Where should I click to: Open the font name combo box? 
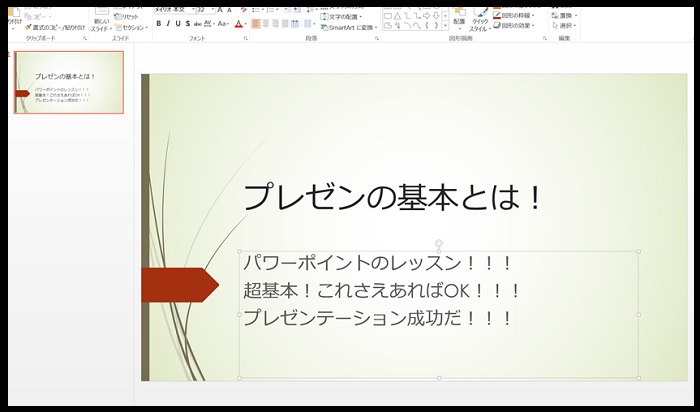(x=175, y=10)
